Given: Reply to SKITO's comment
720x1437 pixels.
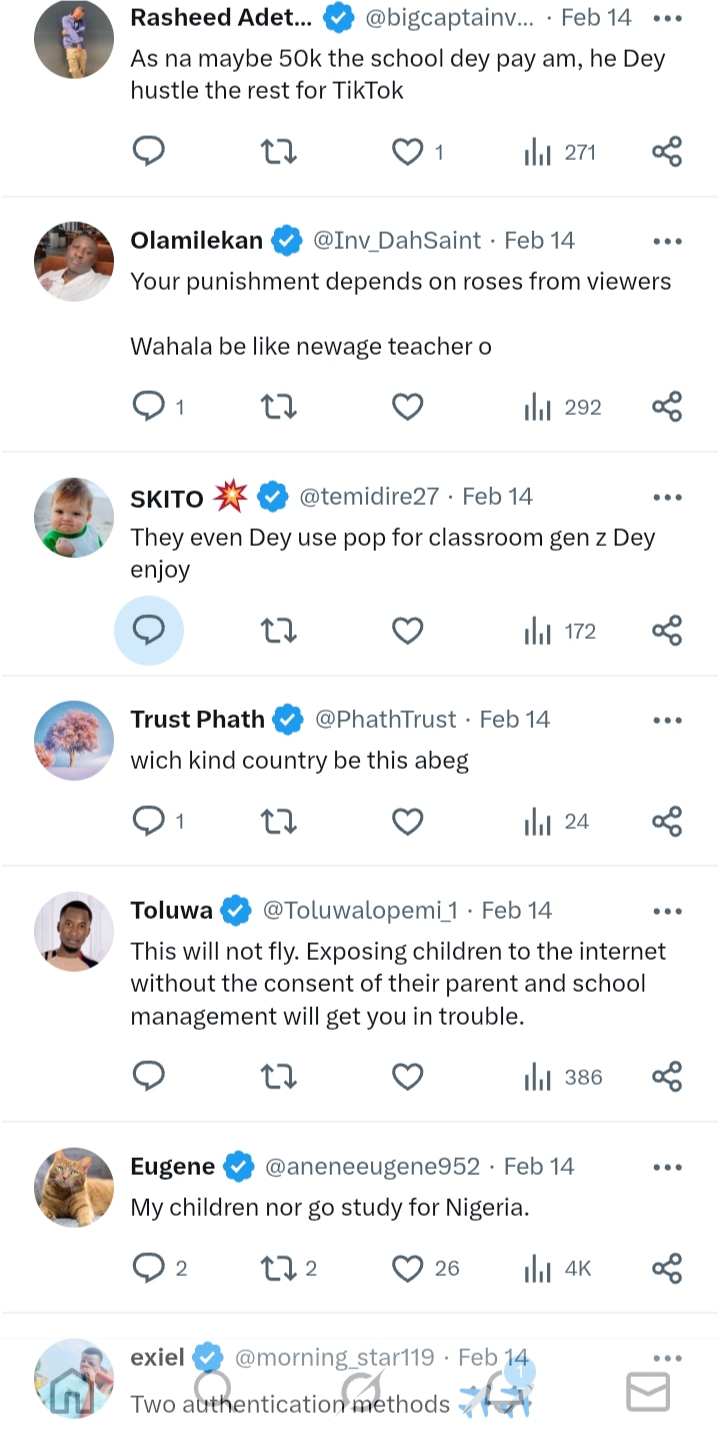Looking at the screenshot, I should [149, 631].
